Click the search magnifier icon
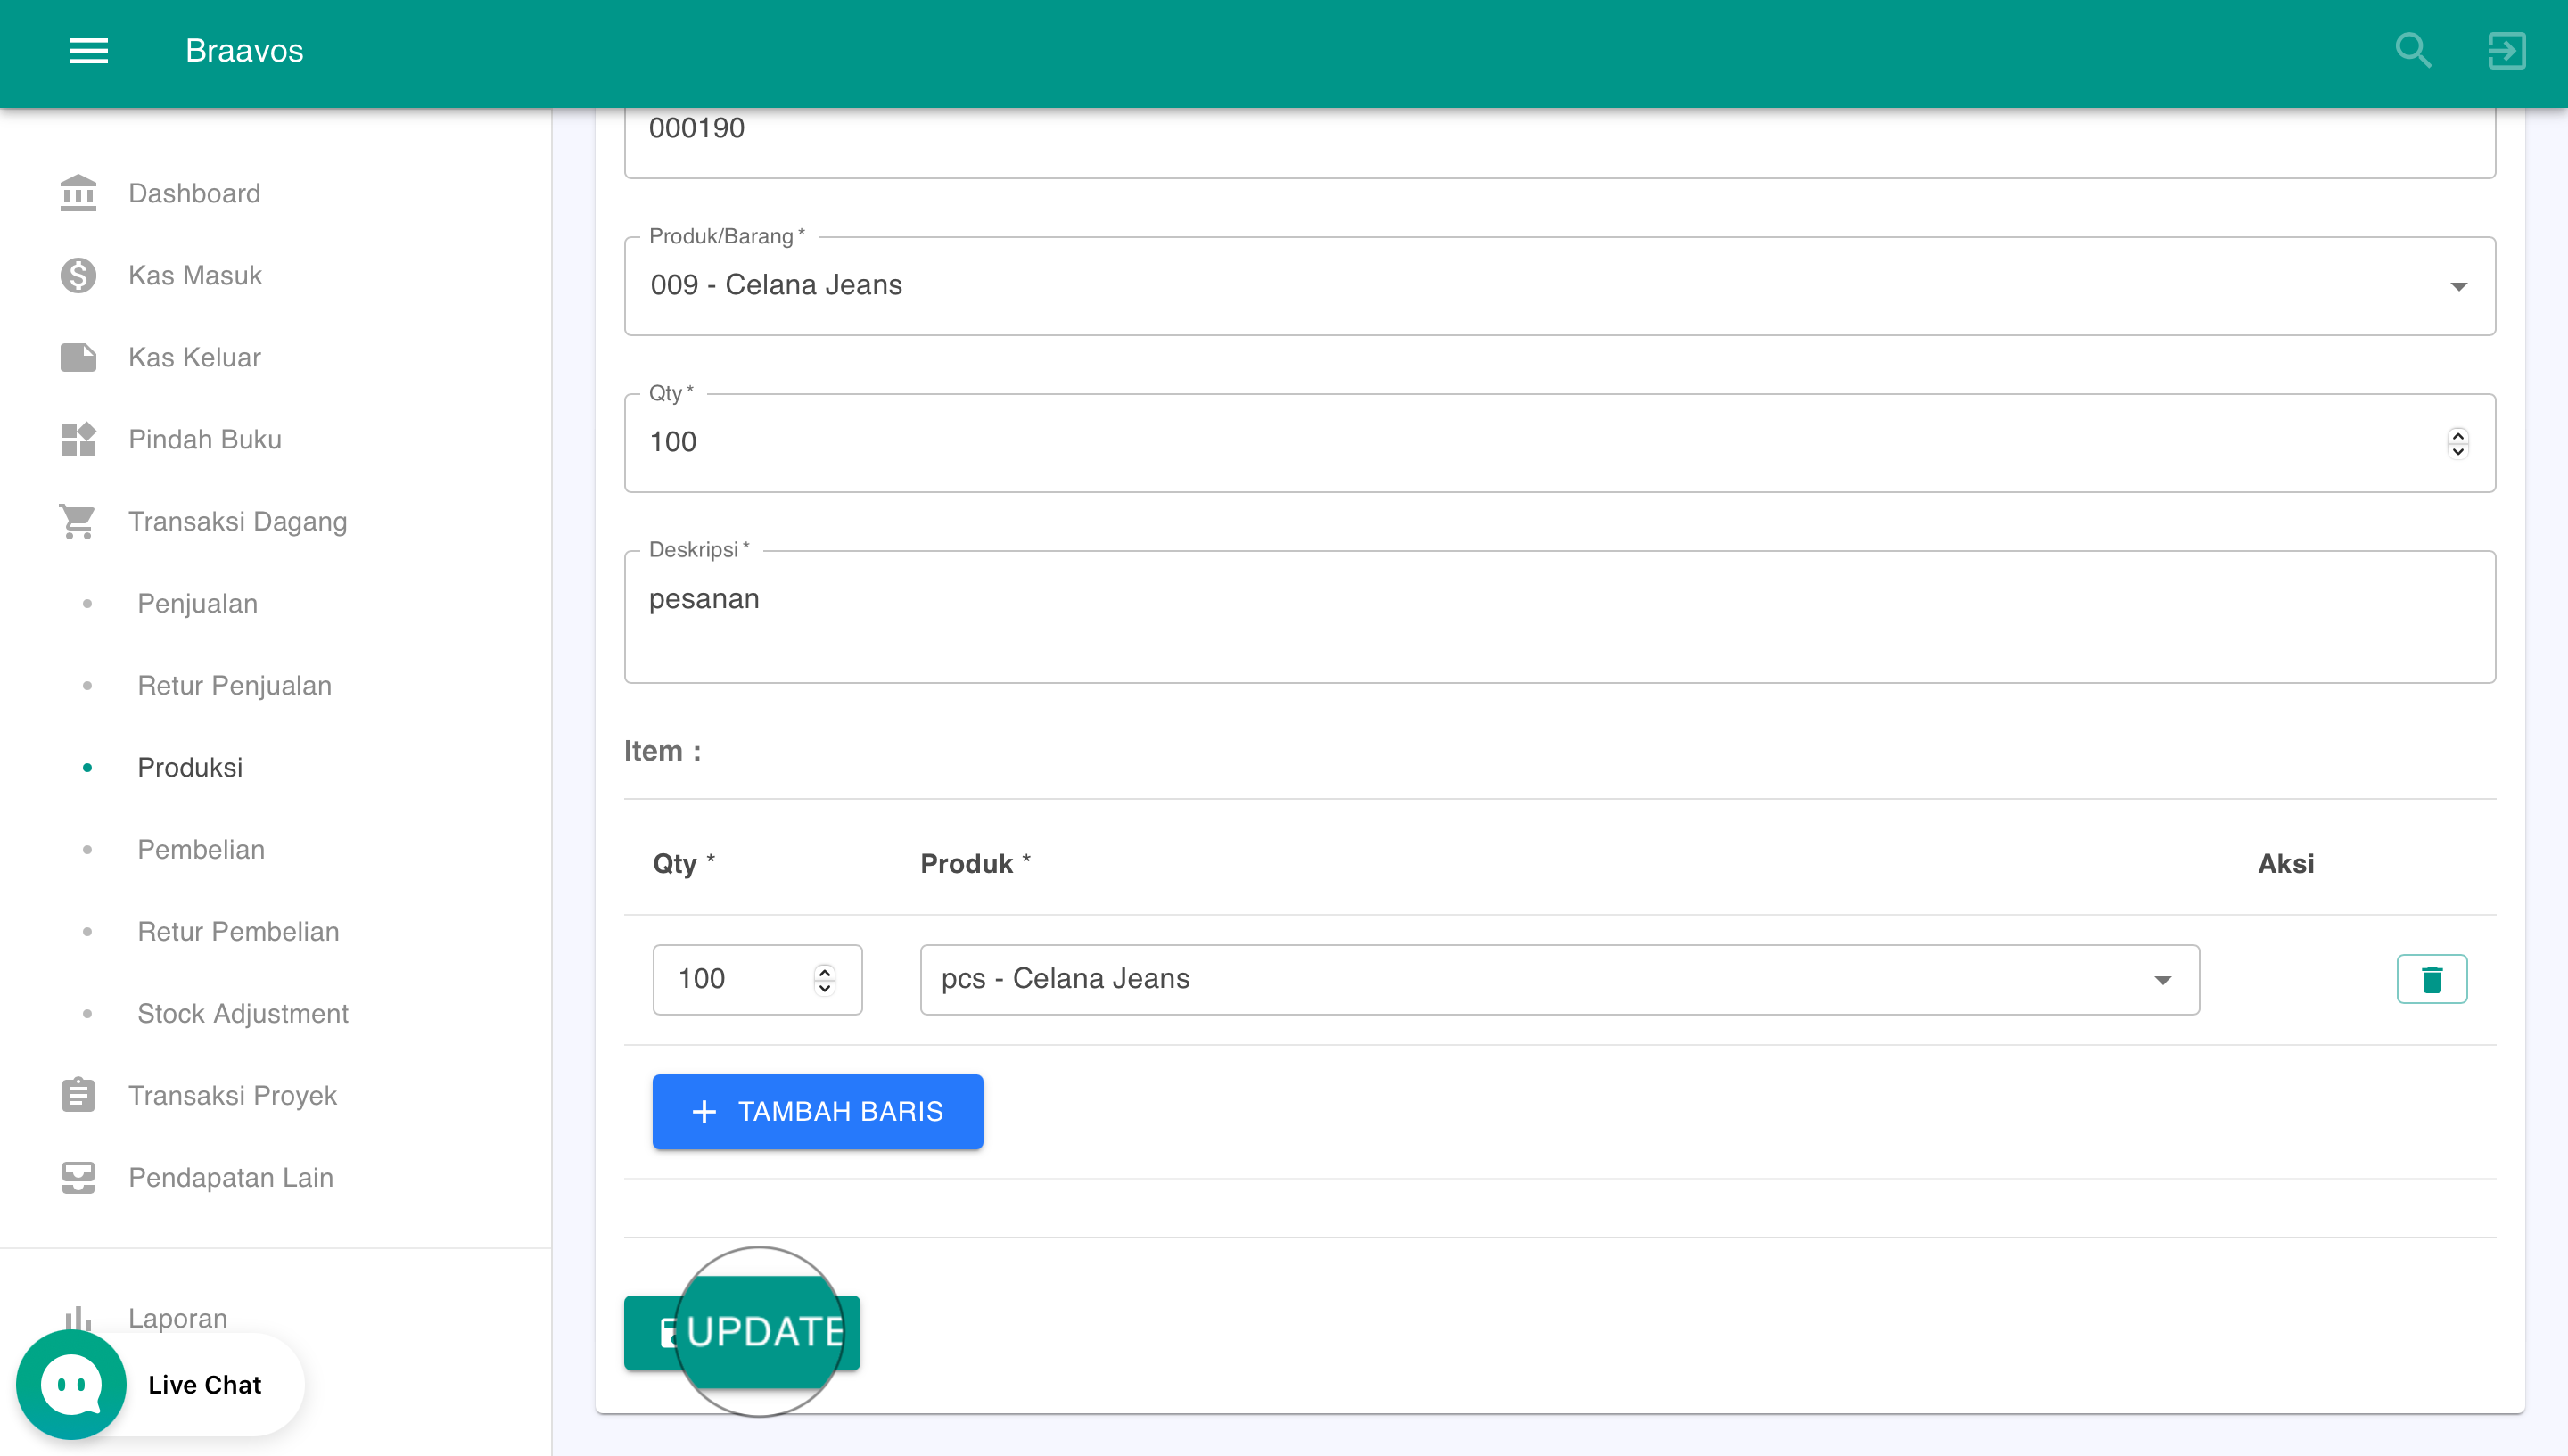Screen dimensions: 2568x1456 (2413, 50)
